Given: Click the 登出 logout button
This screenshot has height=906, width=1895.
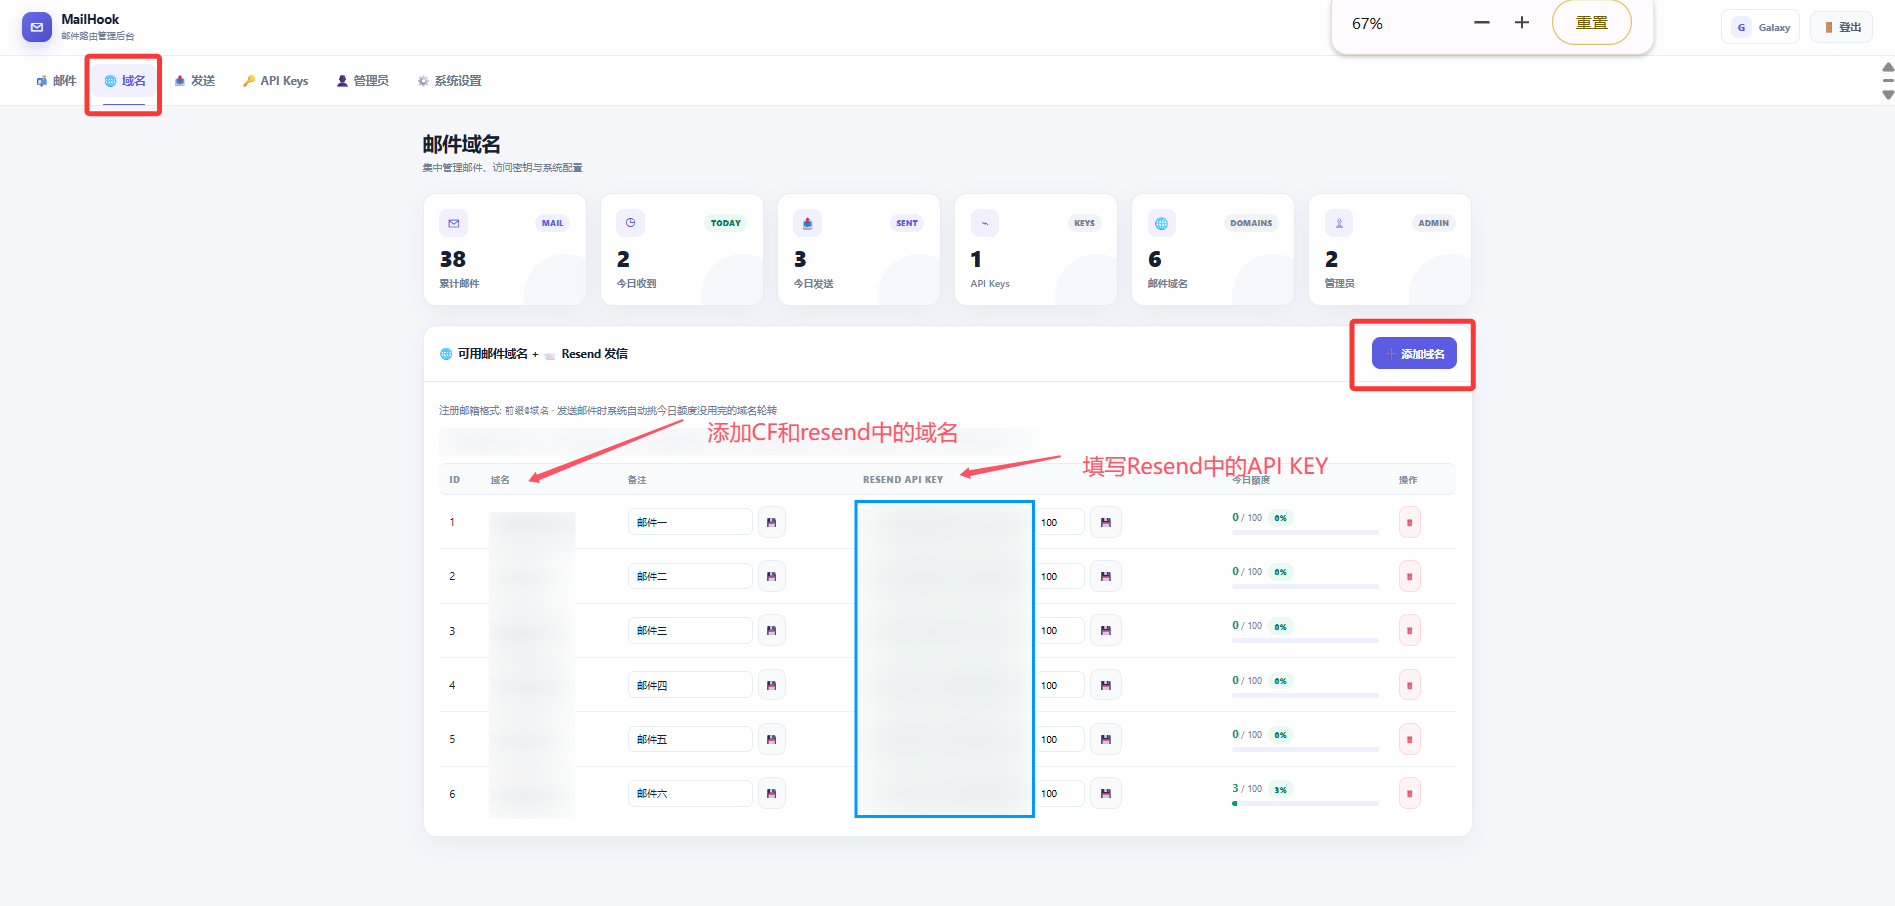Looking at the screenshot, I should pos(1841,27).
